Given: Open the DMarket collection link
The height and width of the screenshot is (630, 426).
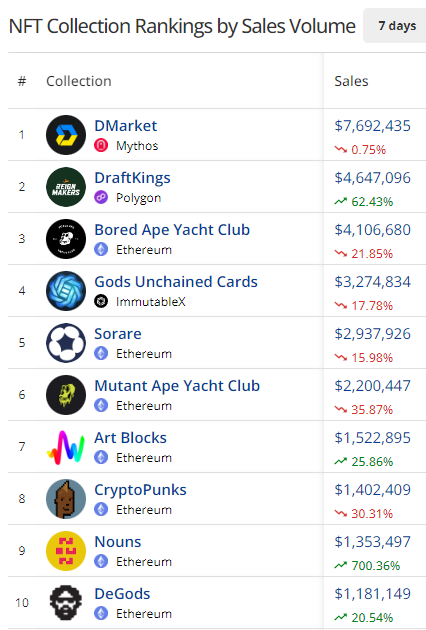Looking at the screenshot, I should pyautogui.click(x=125, y=126).
